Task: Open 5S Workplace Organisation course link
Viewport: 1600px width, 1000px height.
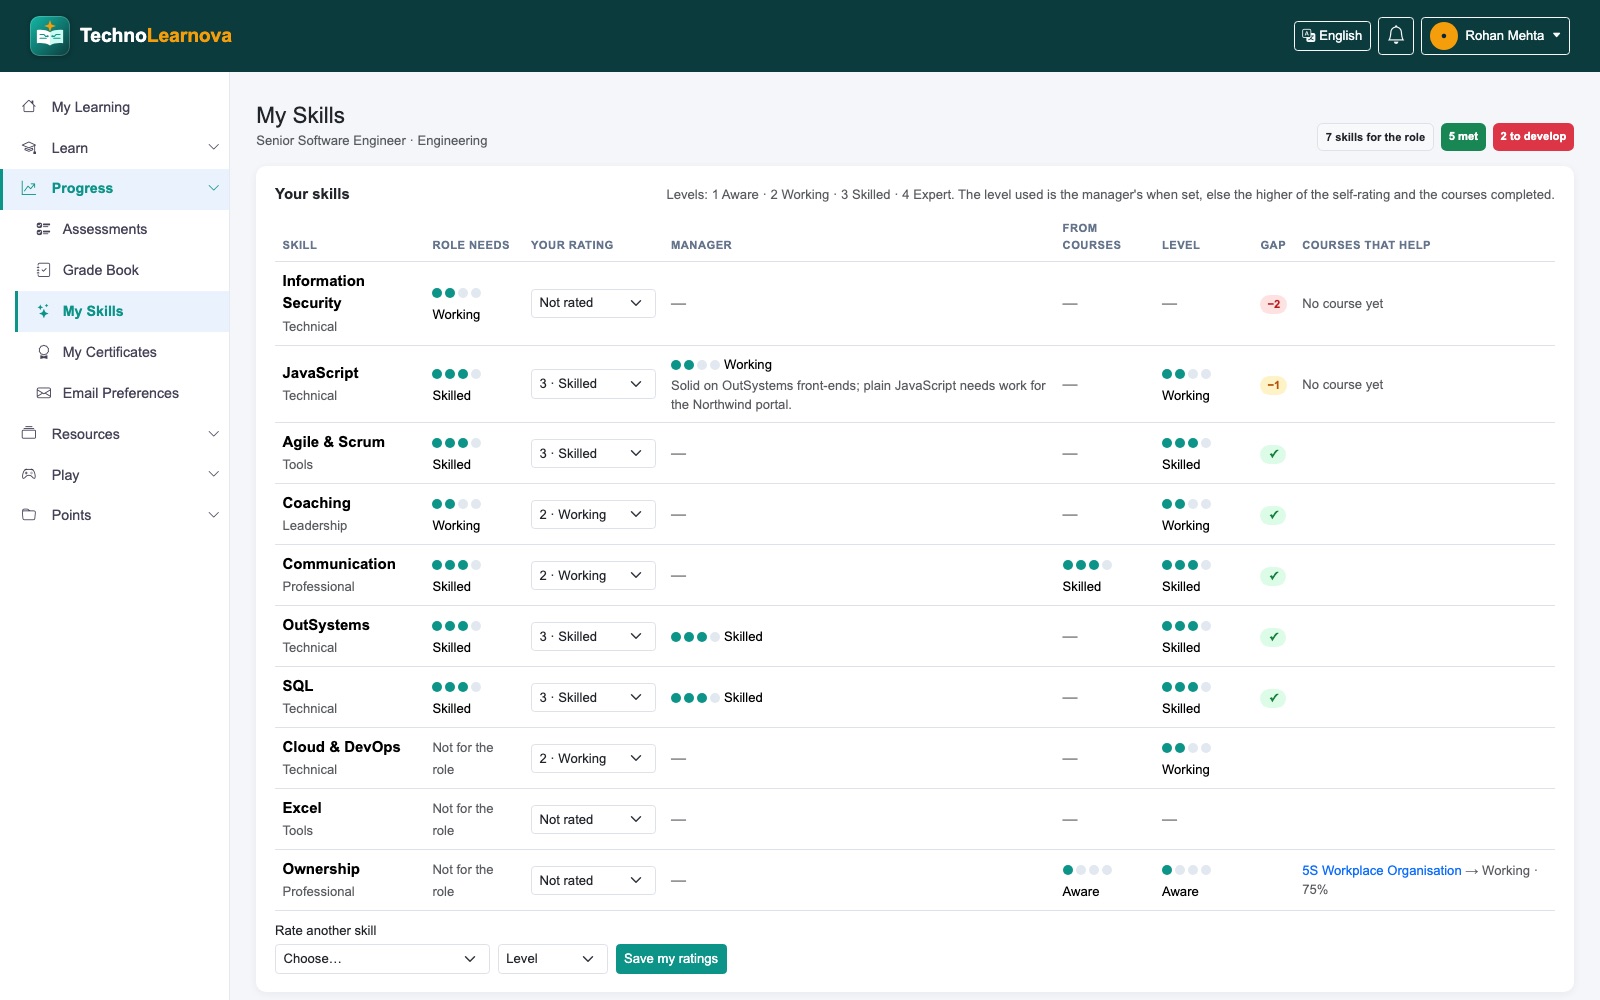Action: 1382,871
